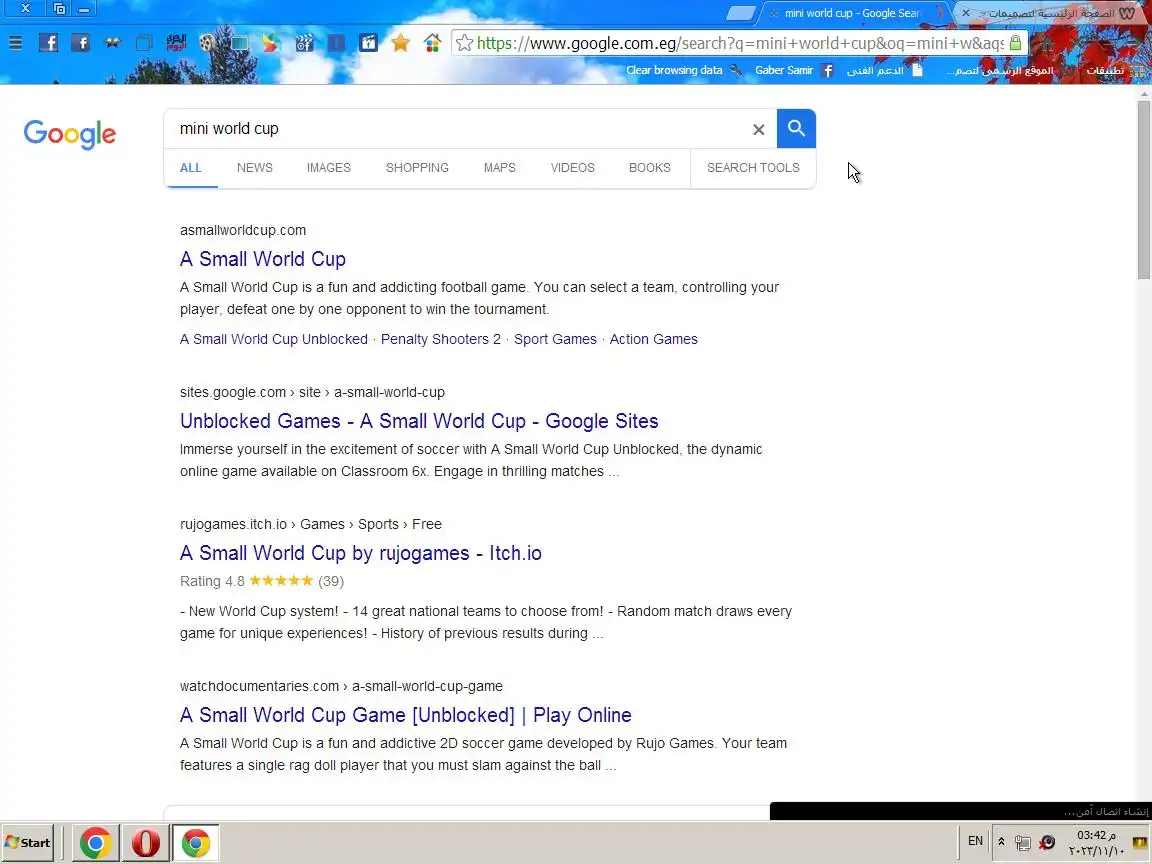Switch to the NEWS tab
The height and width of the screenshot is (864, 1152).
point(254,168)
